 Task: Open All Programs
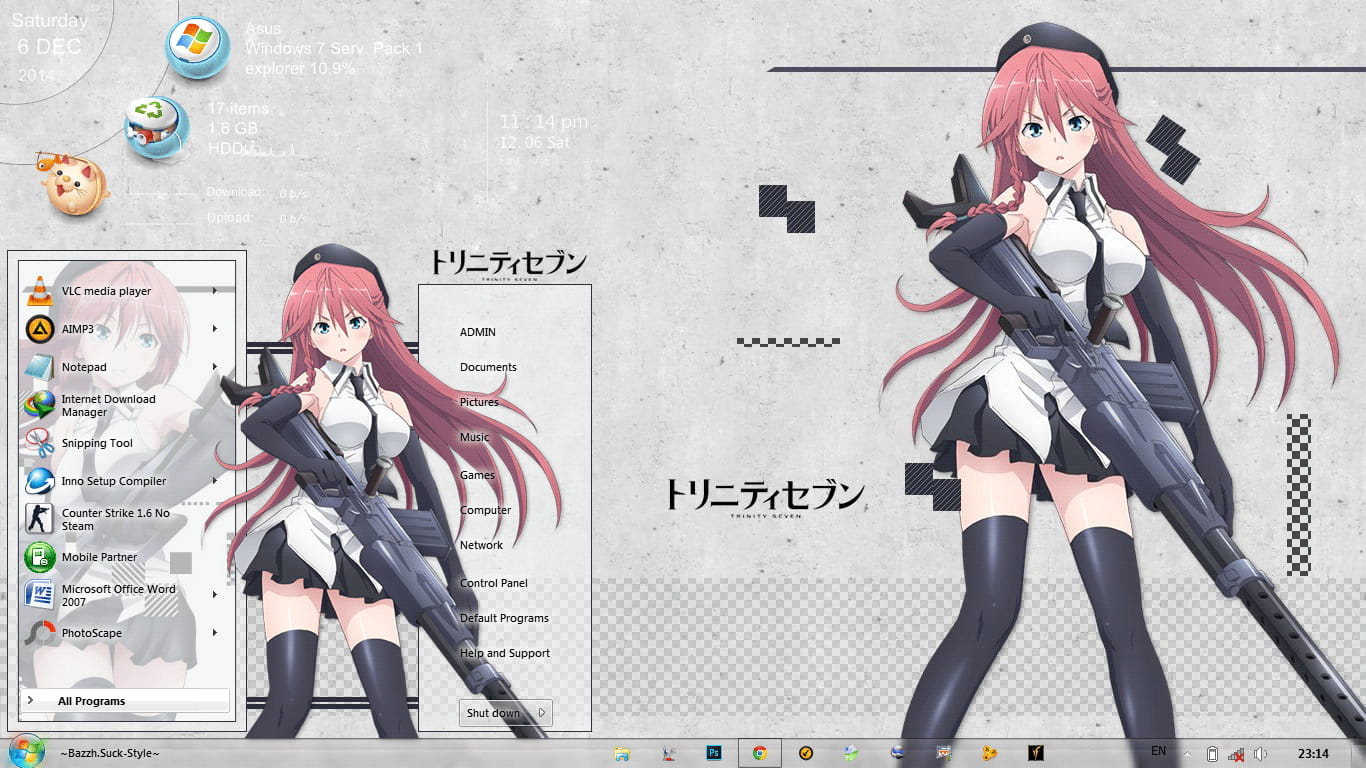point(89,701)
